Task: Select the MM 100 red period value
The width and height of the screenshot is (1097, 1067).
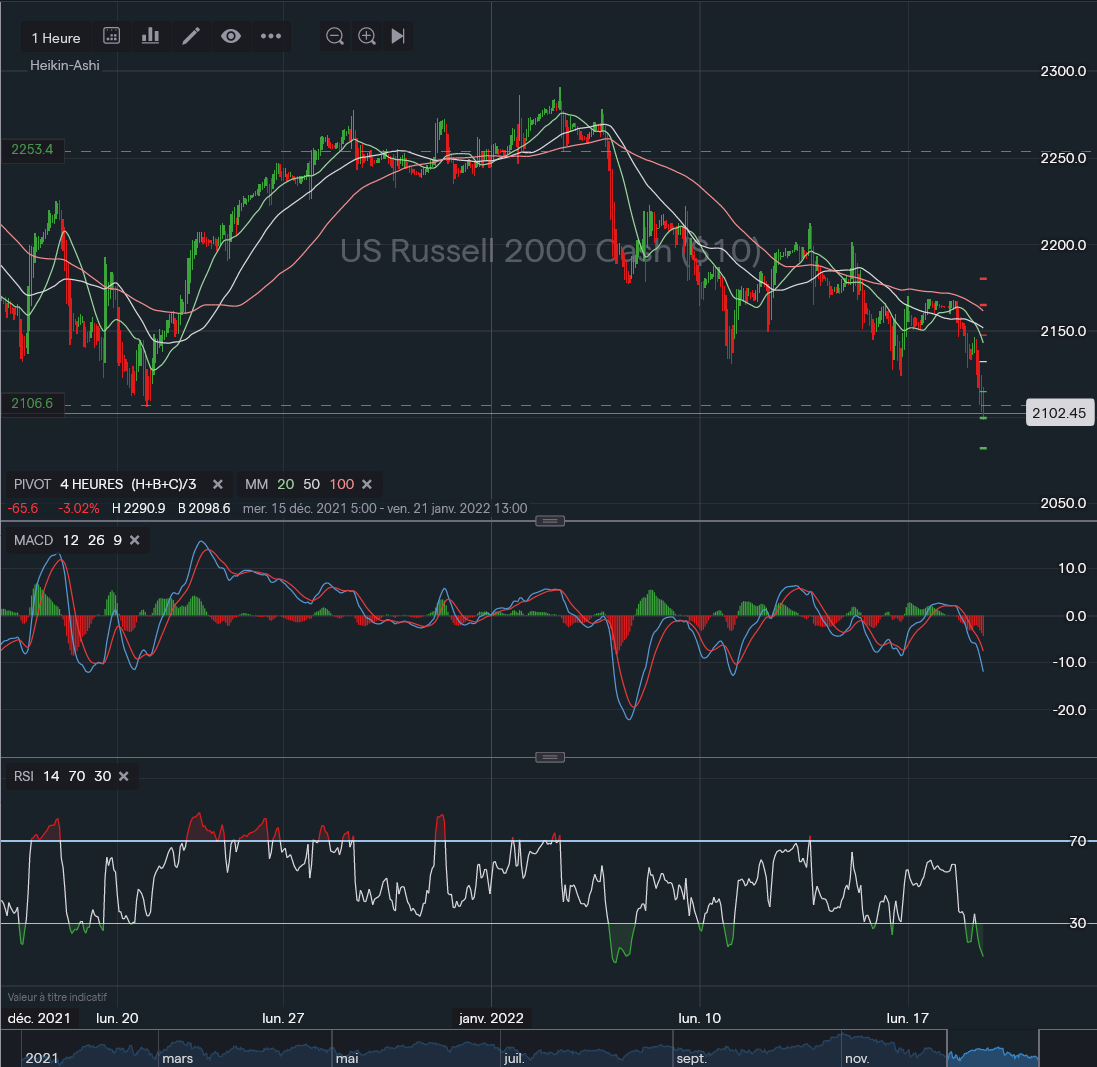Action: point(342,484)
